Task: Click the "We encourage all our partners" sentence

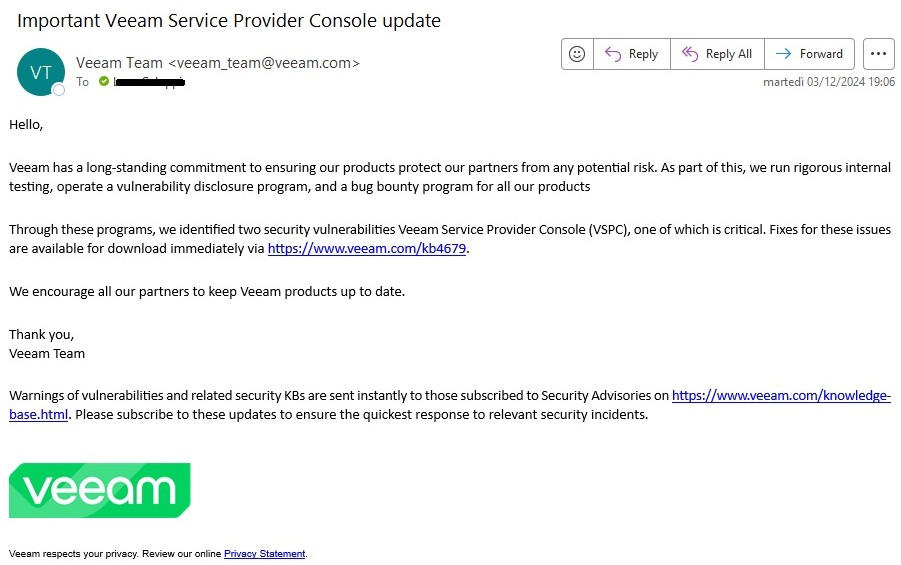Action: click(207, 291)
